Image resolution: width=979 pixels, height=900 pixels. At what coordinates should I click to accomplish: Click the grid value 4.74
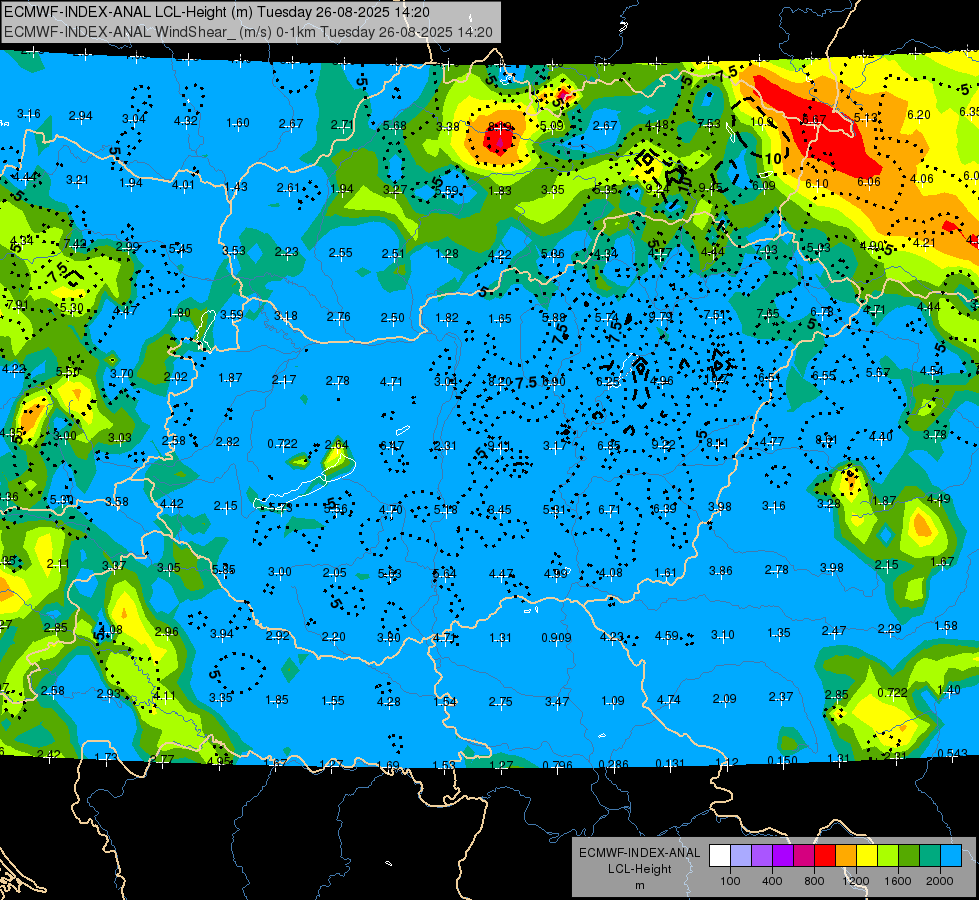[669, 700]
